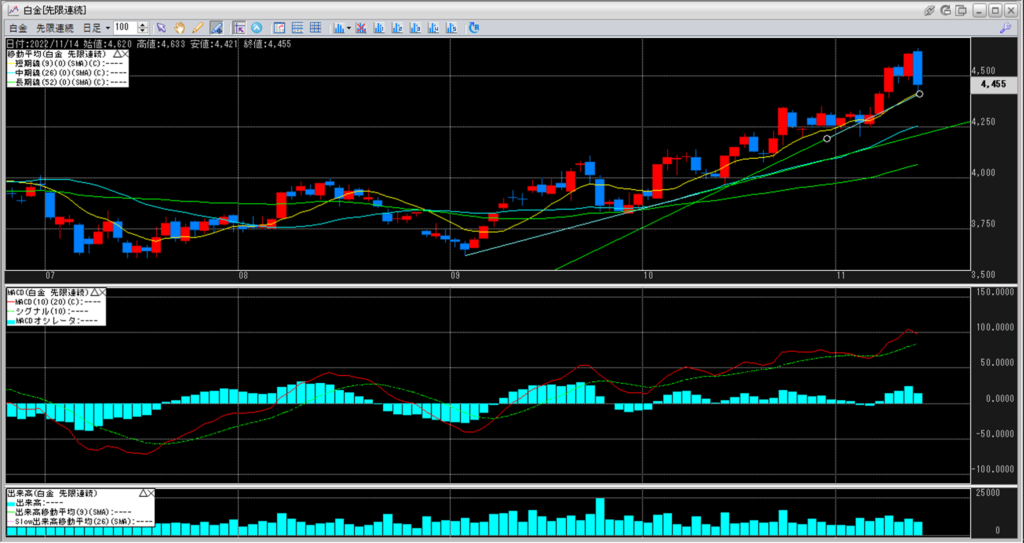Image resolution: width=1024 pixels, height=543 pixels.
Task: Click the trend line edit tool
Action: (215, 27)
